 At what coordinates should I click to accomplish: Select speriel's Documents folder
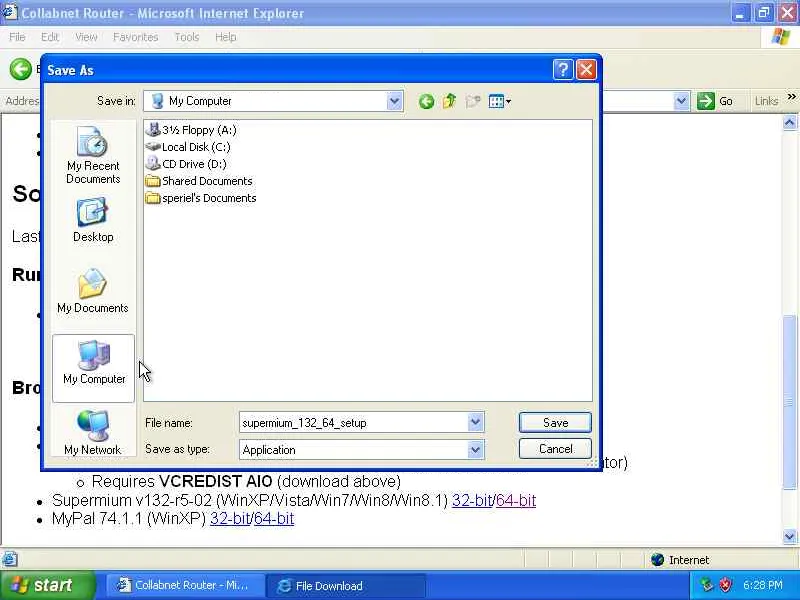pos(201,198)
